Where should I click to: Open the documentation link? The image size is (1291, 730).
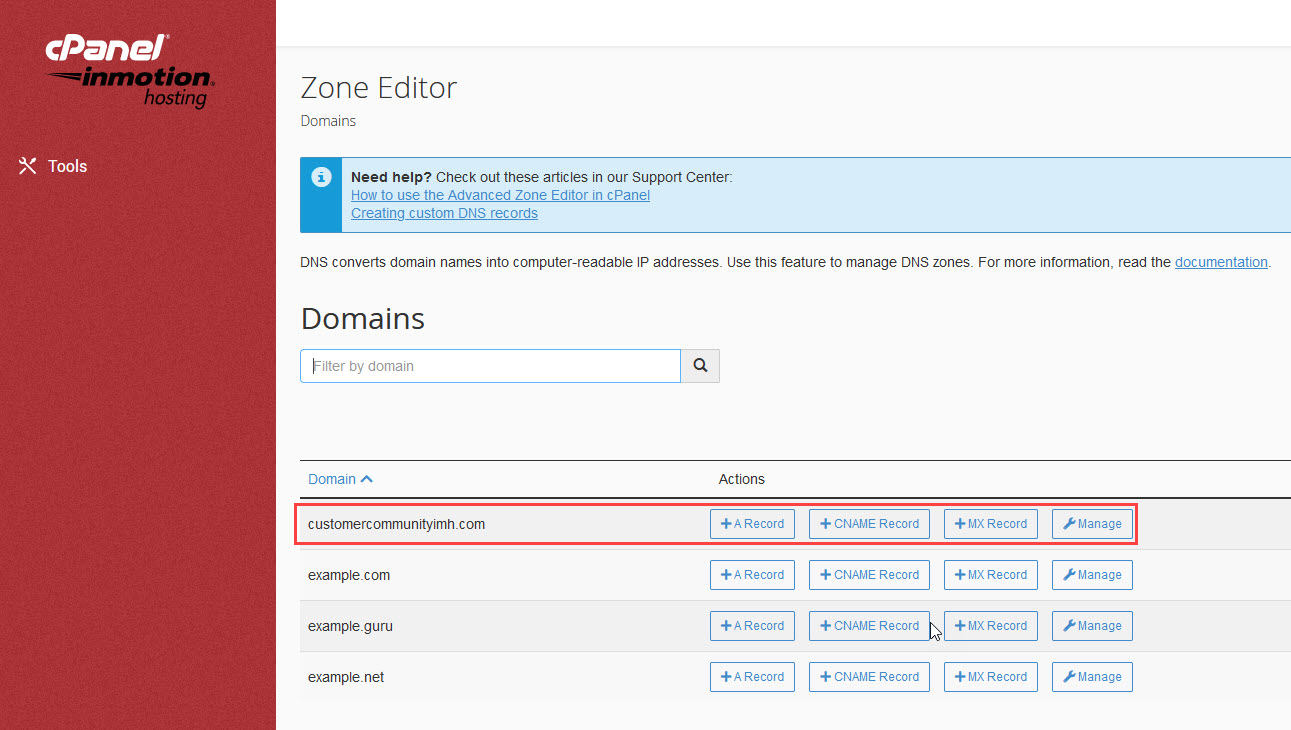[x=1220, y=262]
